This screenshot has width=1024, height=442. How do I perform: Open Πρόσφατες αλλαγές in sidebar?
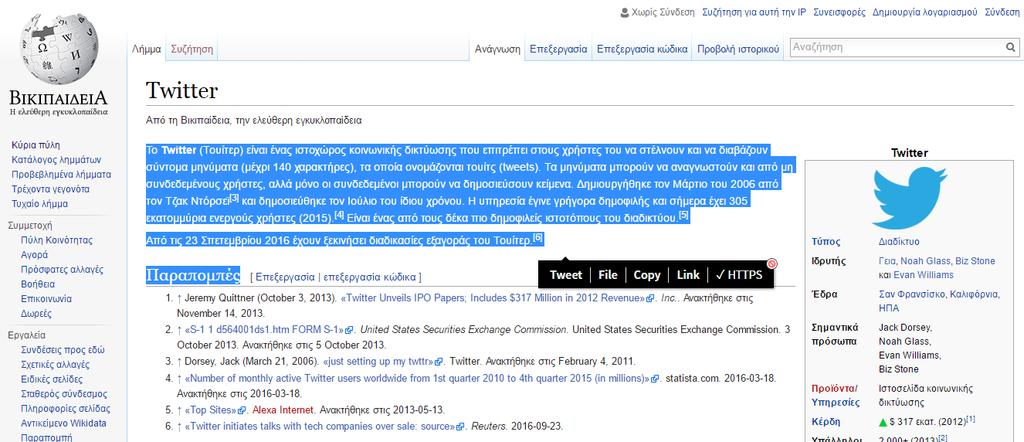pos(62,270)
